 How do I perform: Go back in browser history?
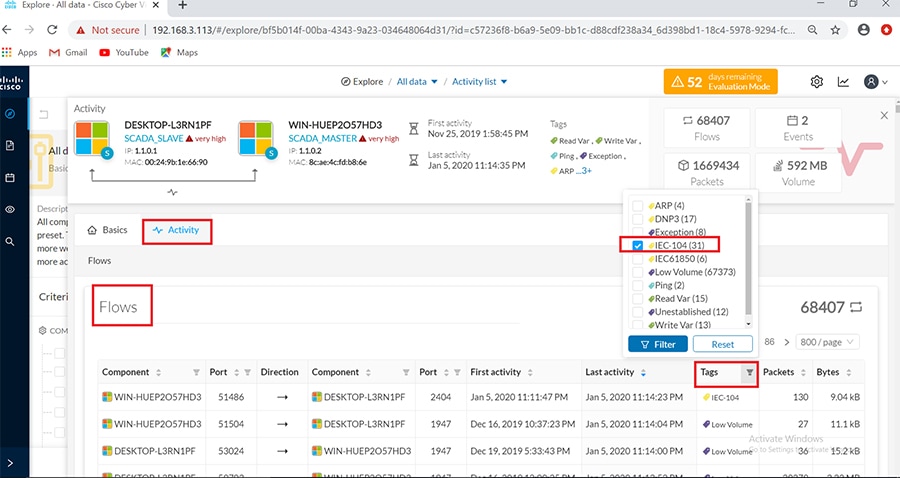pyautogui.click(x=6, y=30)
